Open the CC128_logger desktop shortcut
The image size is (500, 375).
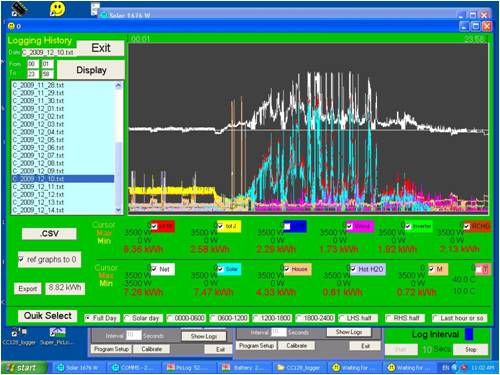(19, 336)
